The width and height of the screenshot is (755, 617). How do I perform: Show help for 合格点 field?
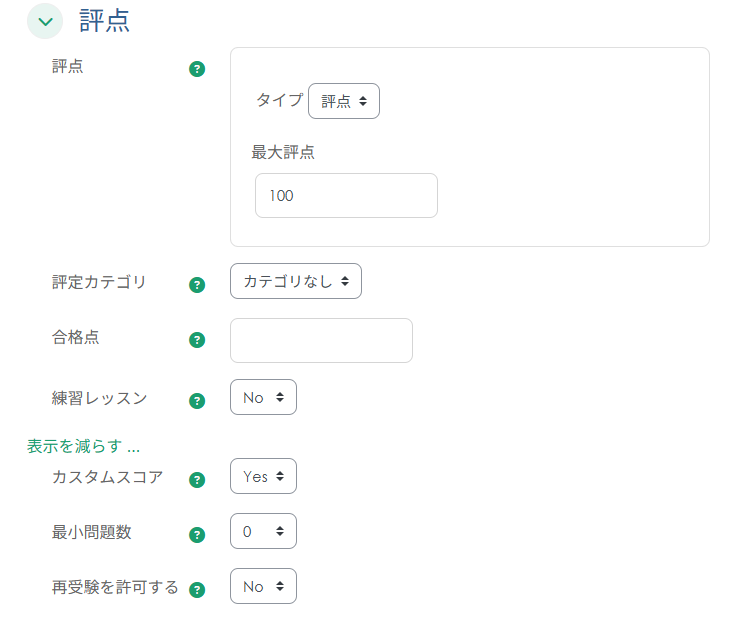197,340
